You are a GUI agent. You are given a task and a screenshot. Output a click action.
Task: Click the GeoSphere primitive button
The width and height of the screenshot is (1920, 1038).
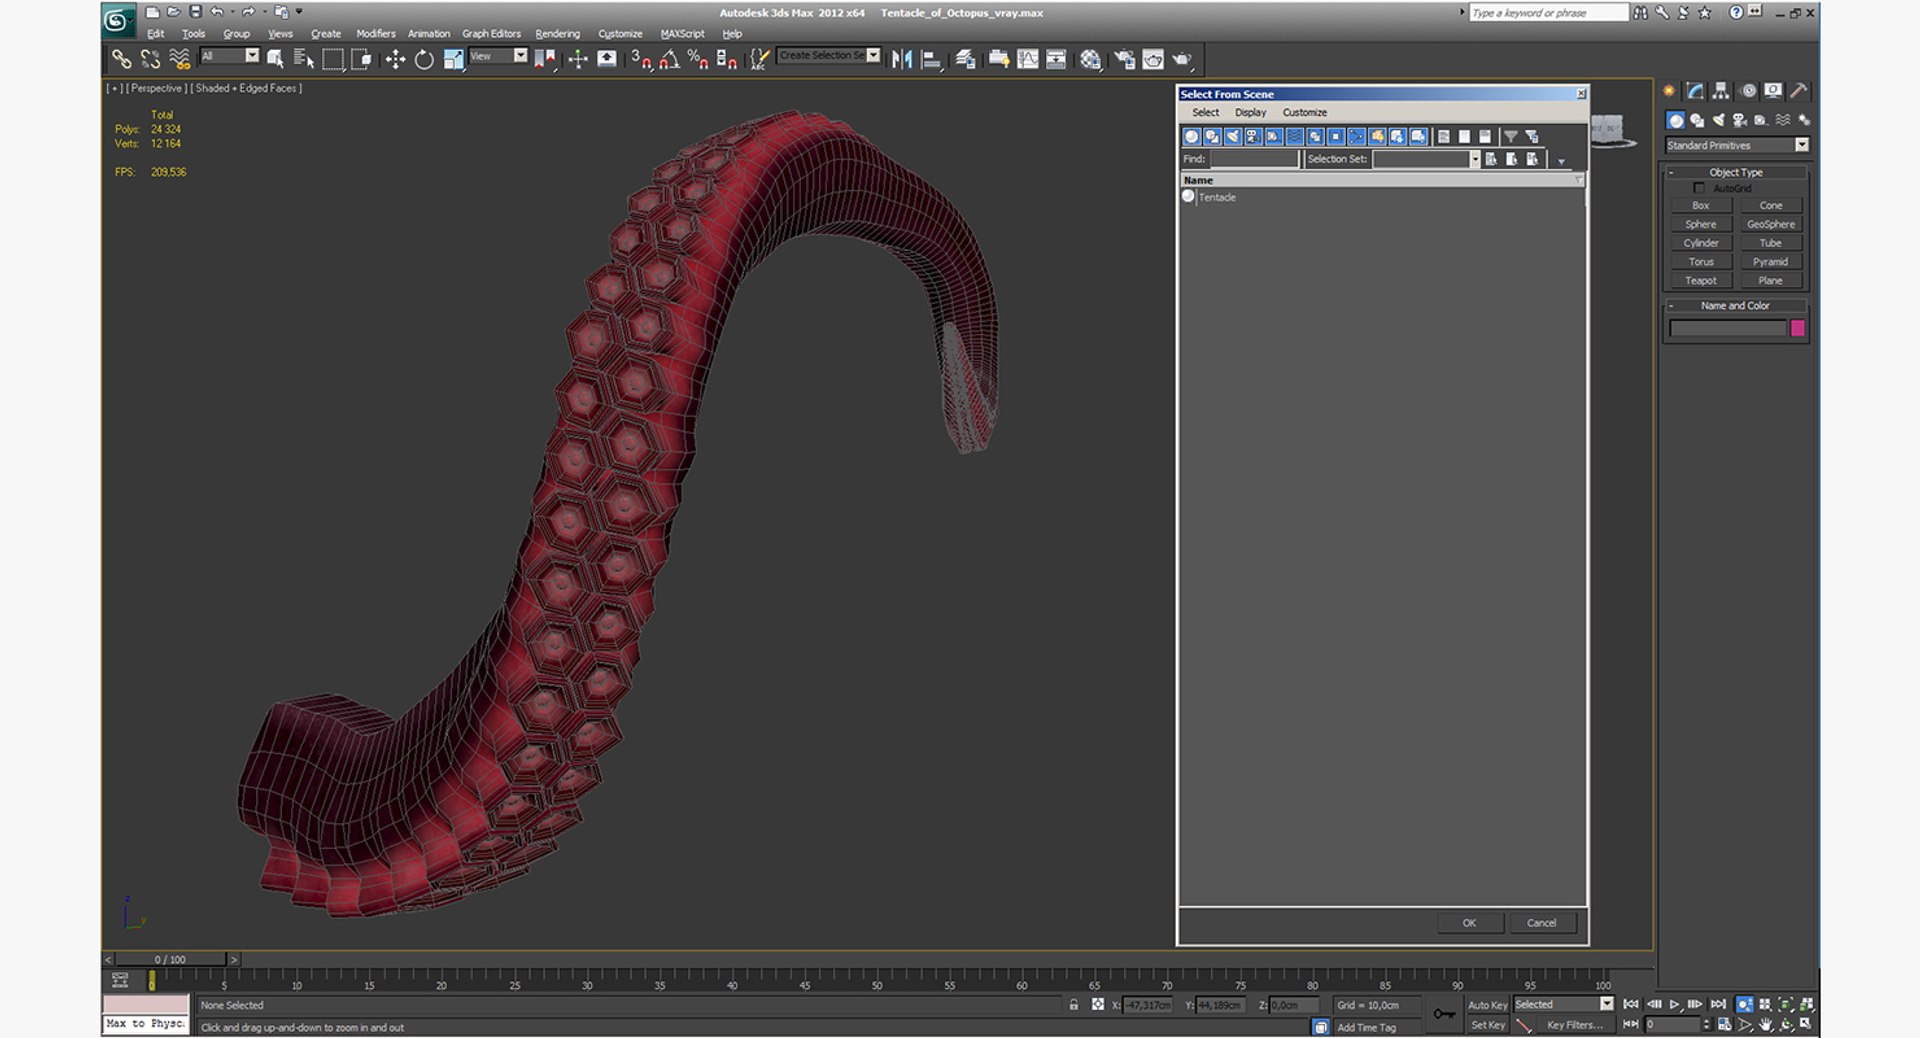(x=1770, y=224)
